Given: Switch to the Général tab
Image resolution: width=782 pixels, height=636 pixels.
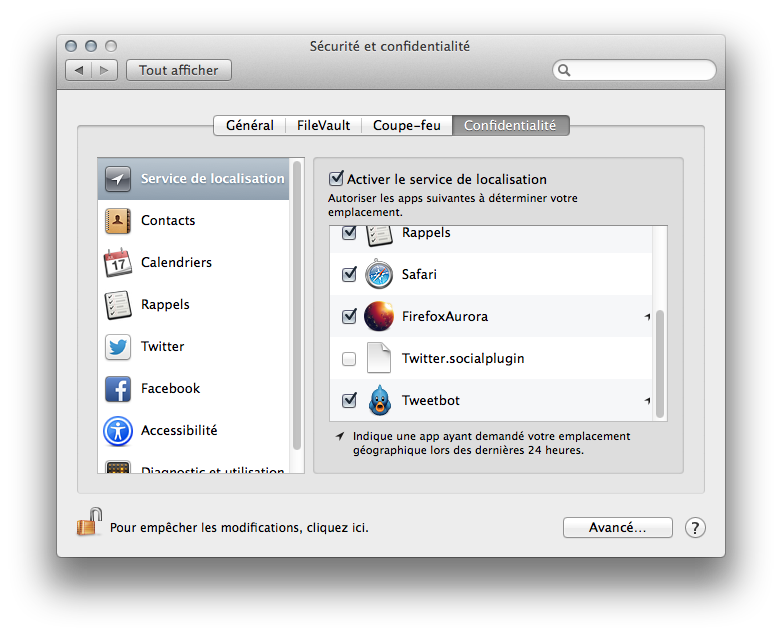Looking at the screenshot, I should [x=249, y=125].
